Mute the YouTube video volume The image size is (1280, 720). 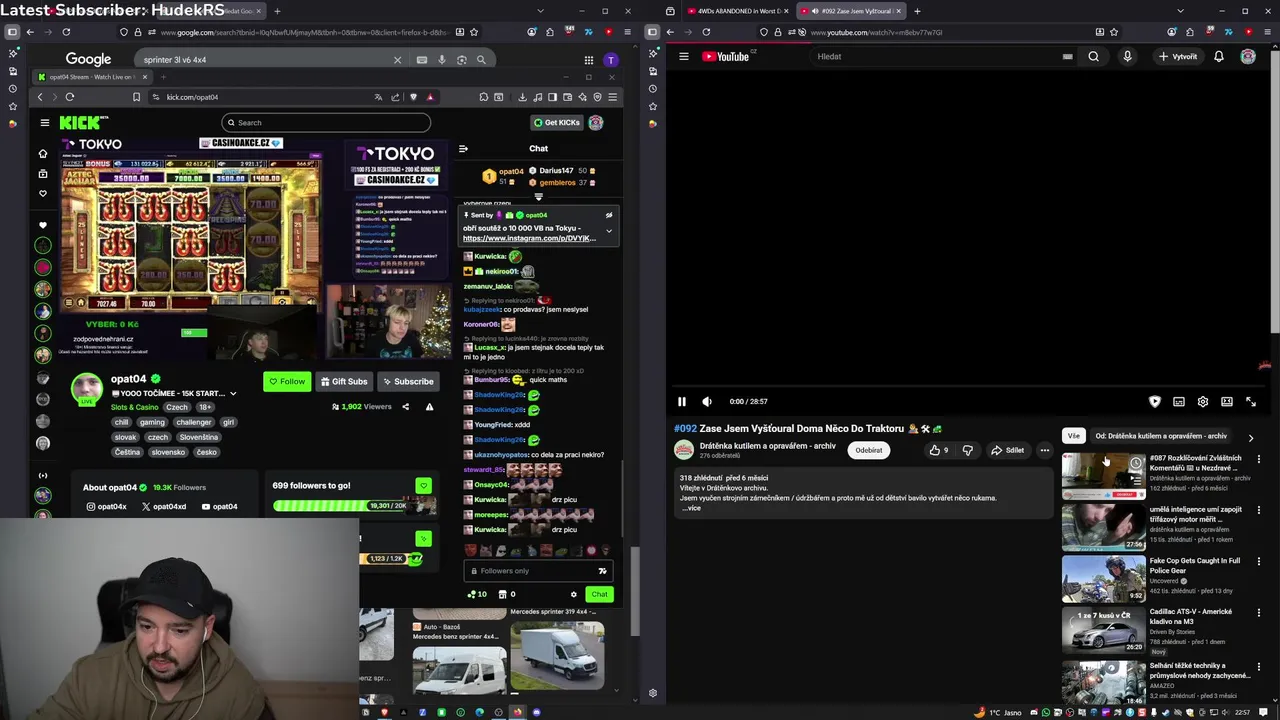pos(707,401)
